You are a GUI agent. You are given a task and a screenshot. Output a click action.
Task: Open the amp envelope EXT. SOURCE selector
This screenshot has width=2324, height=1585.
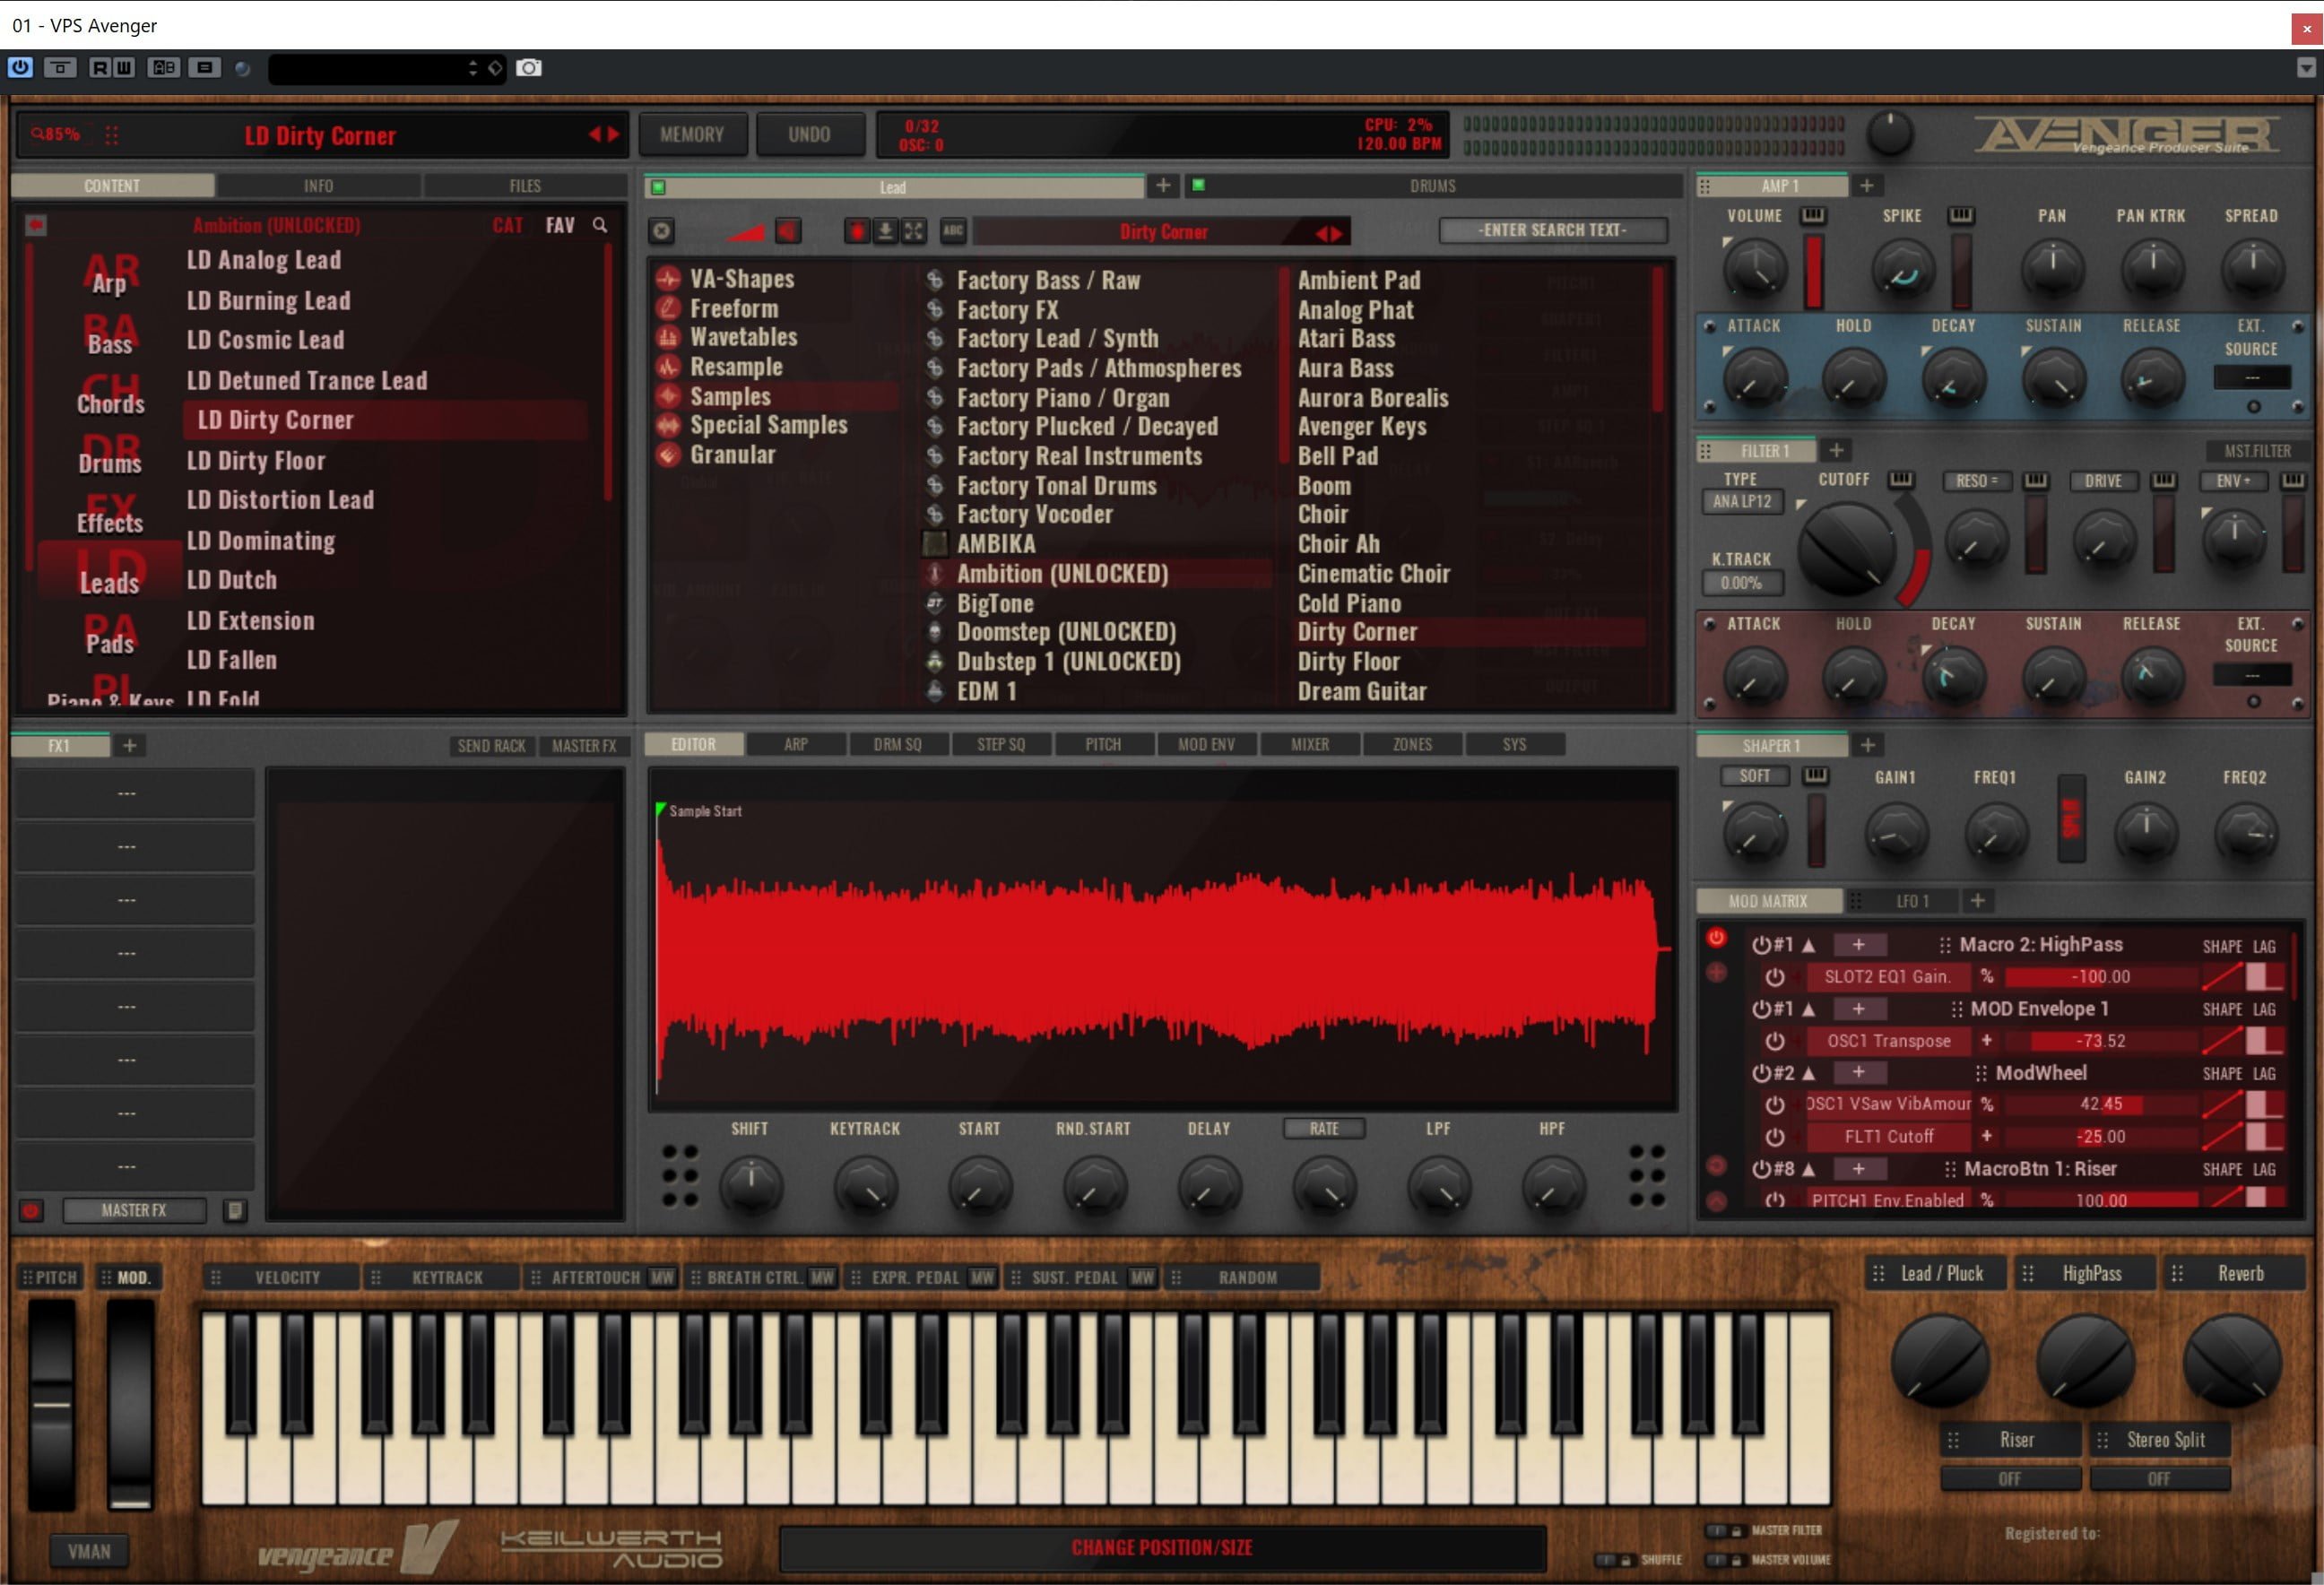[x=2251, y=378]
